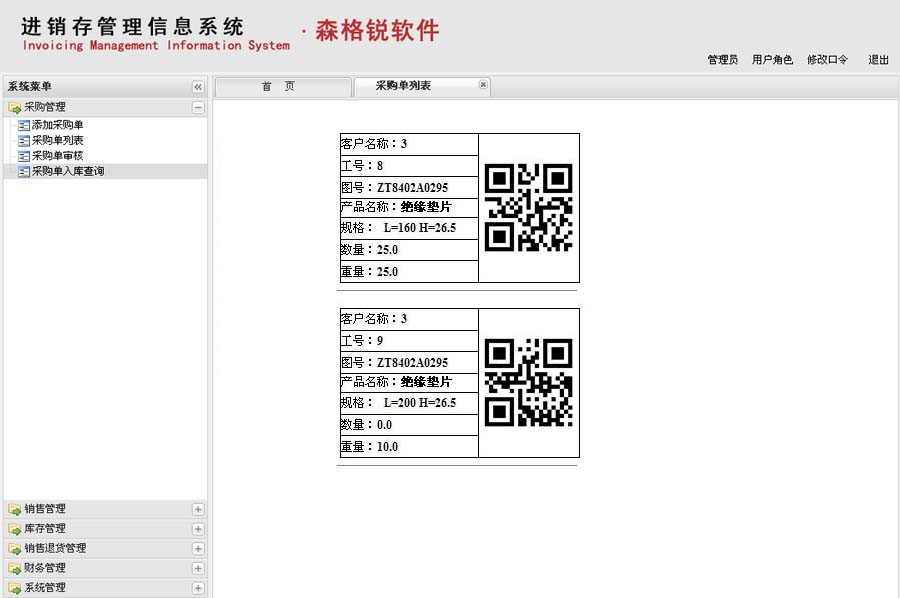Image resolution: width=900 pixels, height=598 pixels.
Task: Select 采购单入库查询 in the sidebar tree
Action: 67,171
